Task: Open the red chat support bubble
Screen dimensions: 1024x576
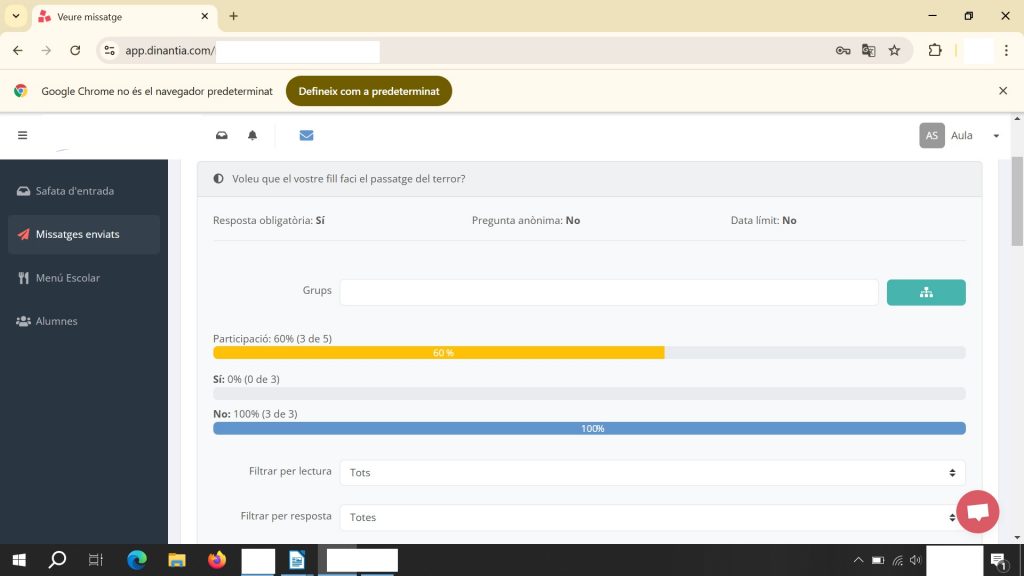Action: click(977, 512)
